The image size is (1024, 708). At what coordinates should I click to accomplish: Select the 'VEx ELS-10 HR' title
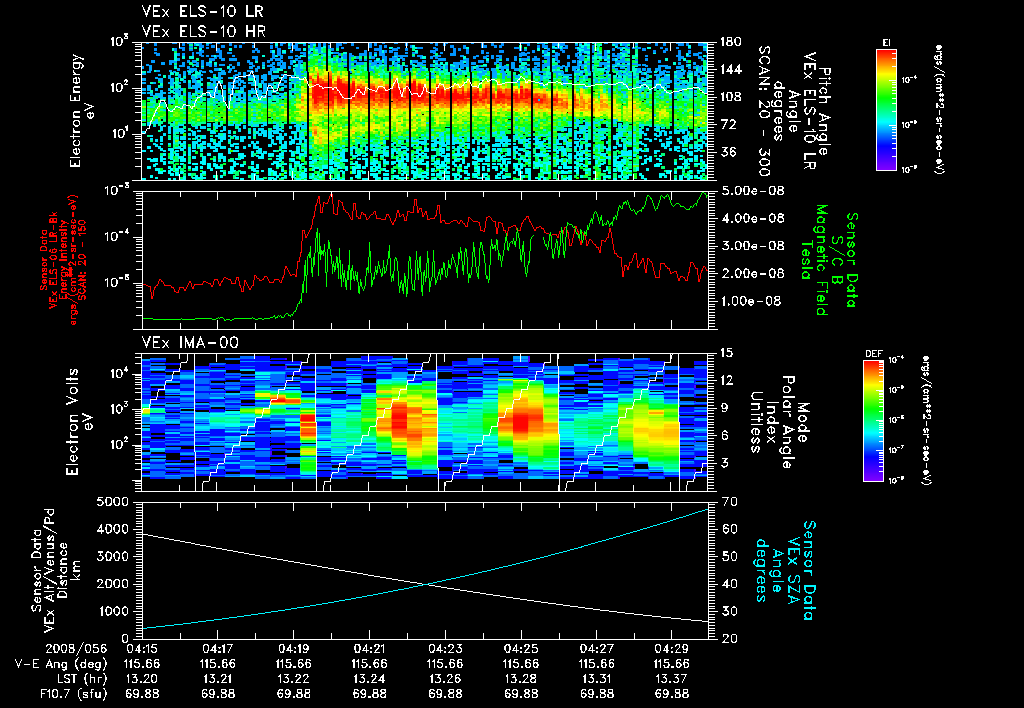(204, 31)
